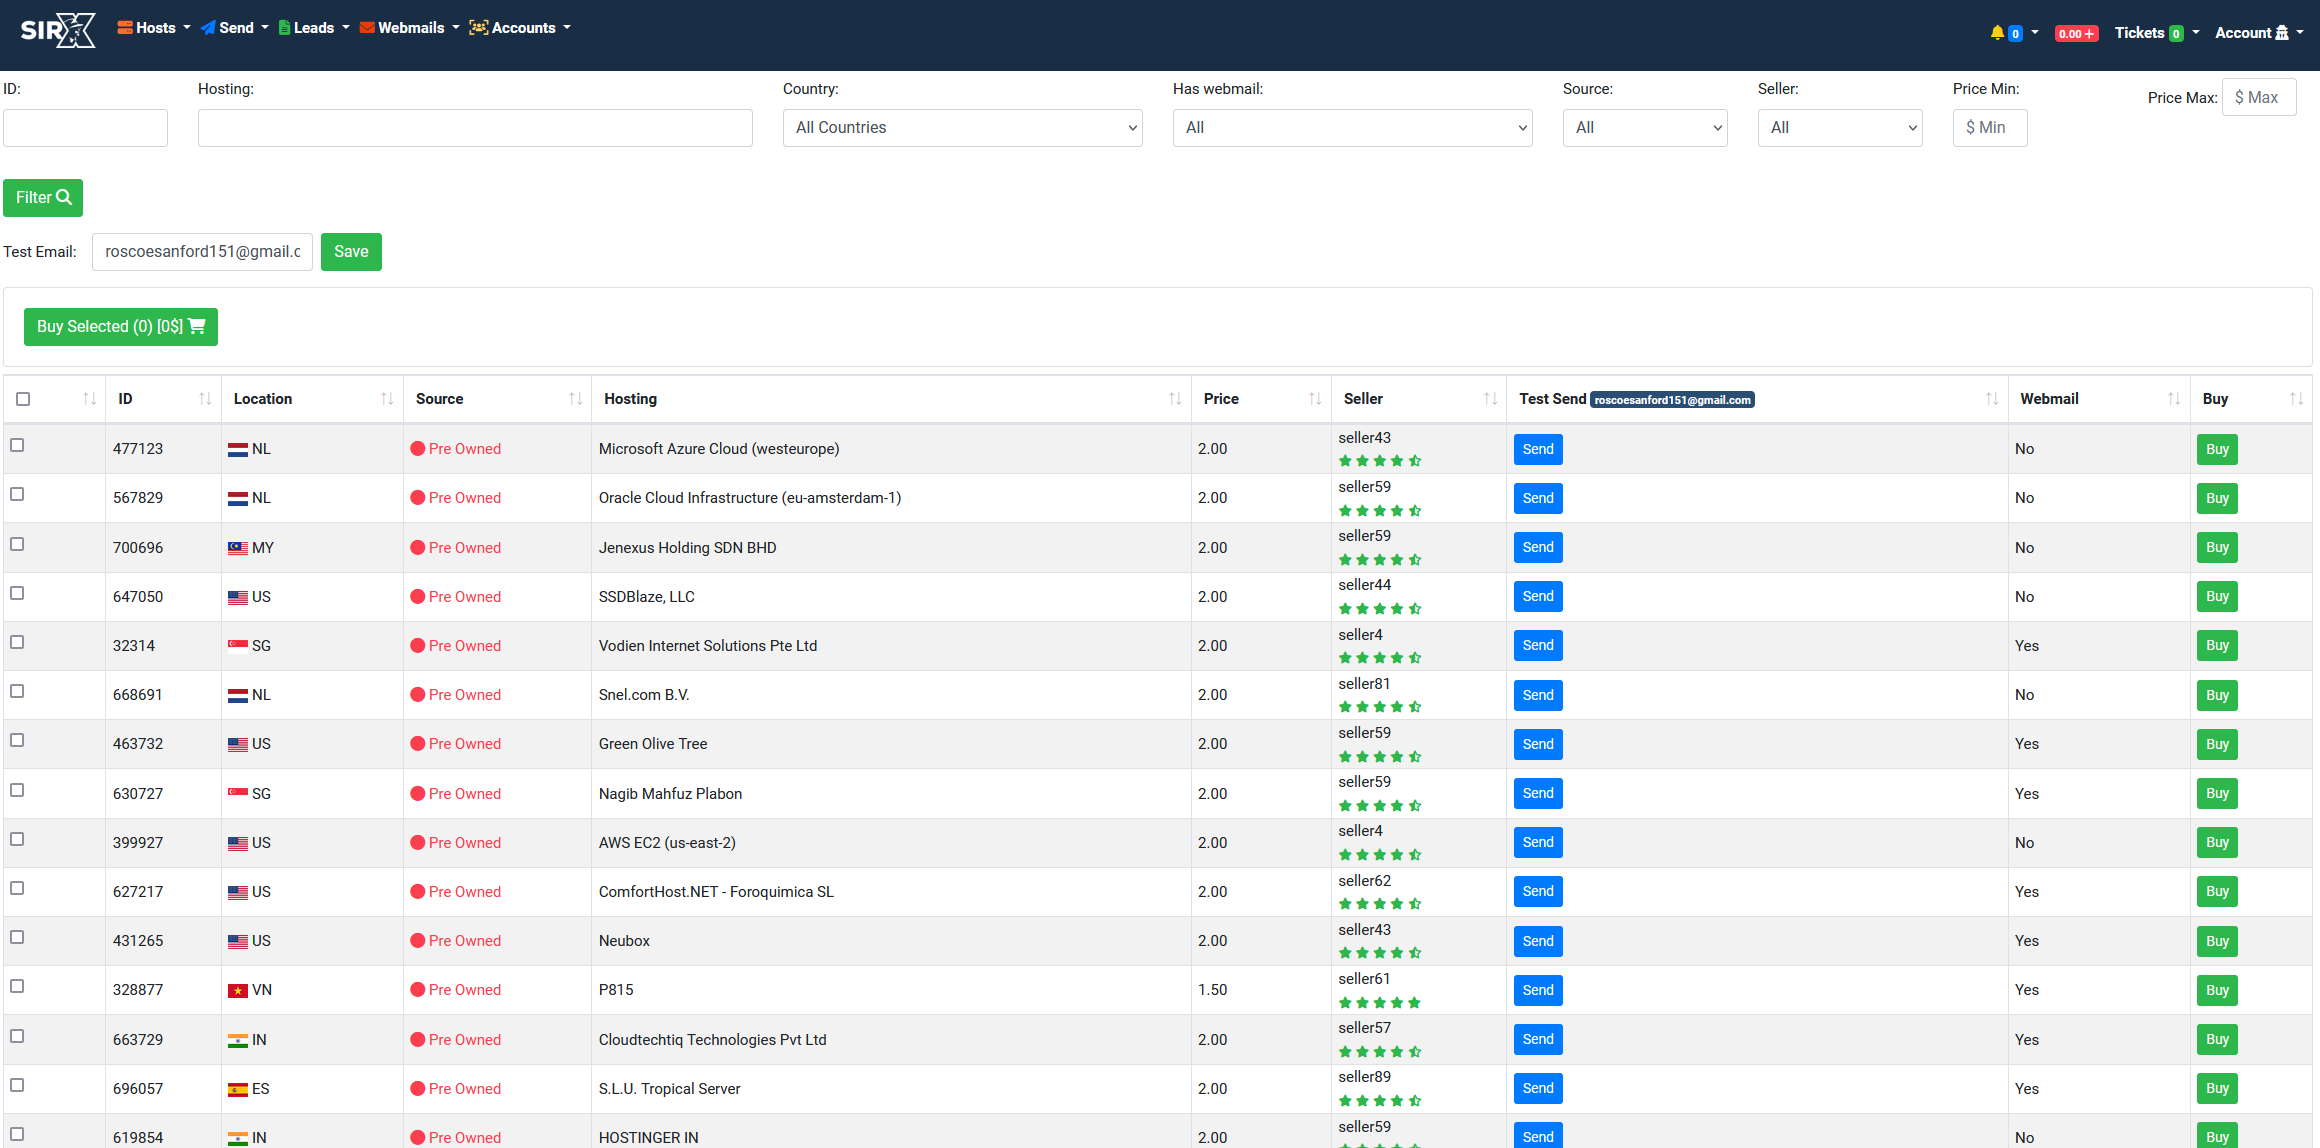Click Save next to Test Email
Image resolution: width=2320 pixels, height=1148 pixels.
coord(351,252)
